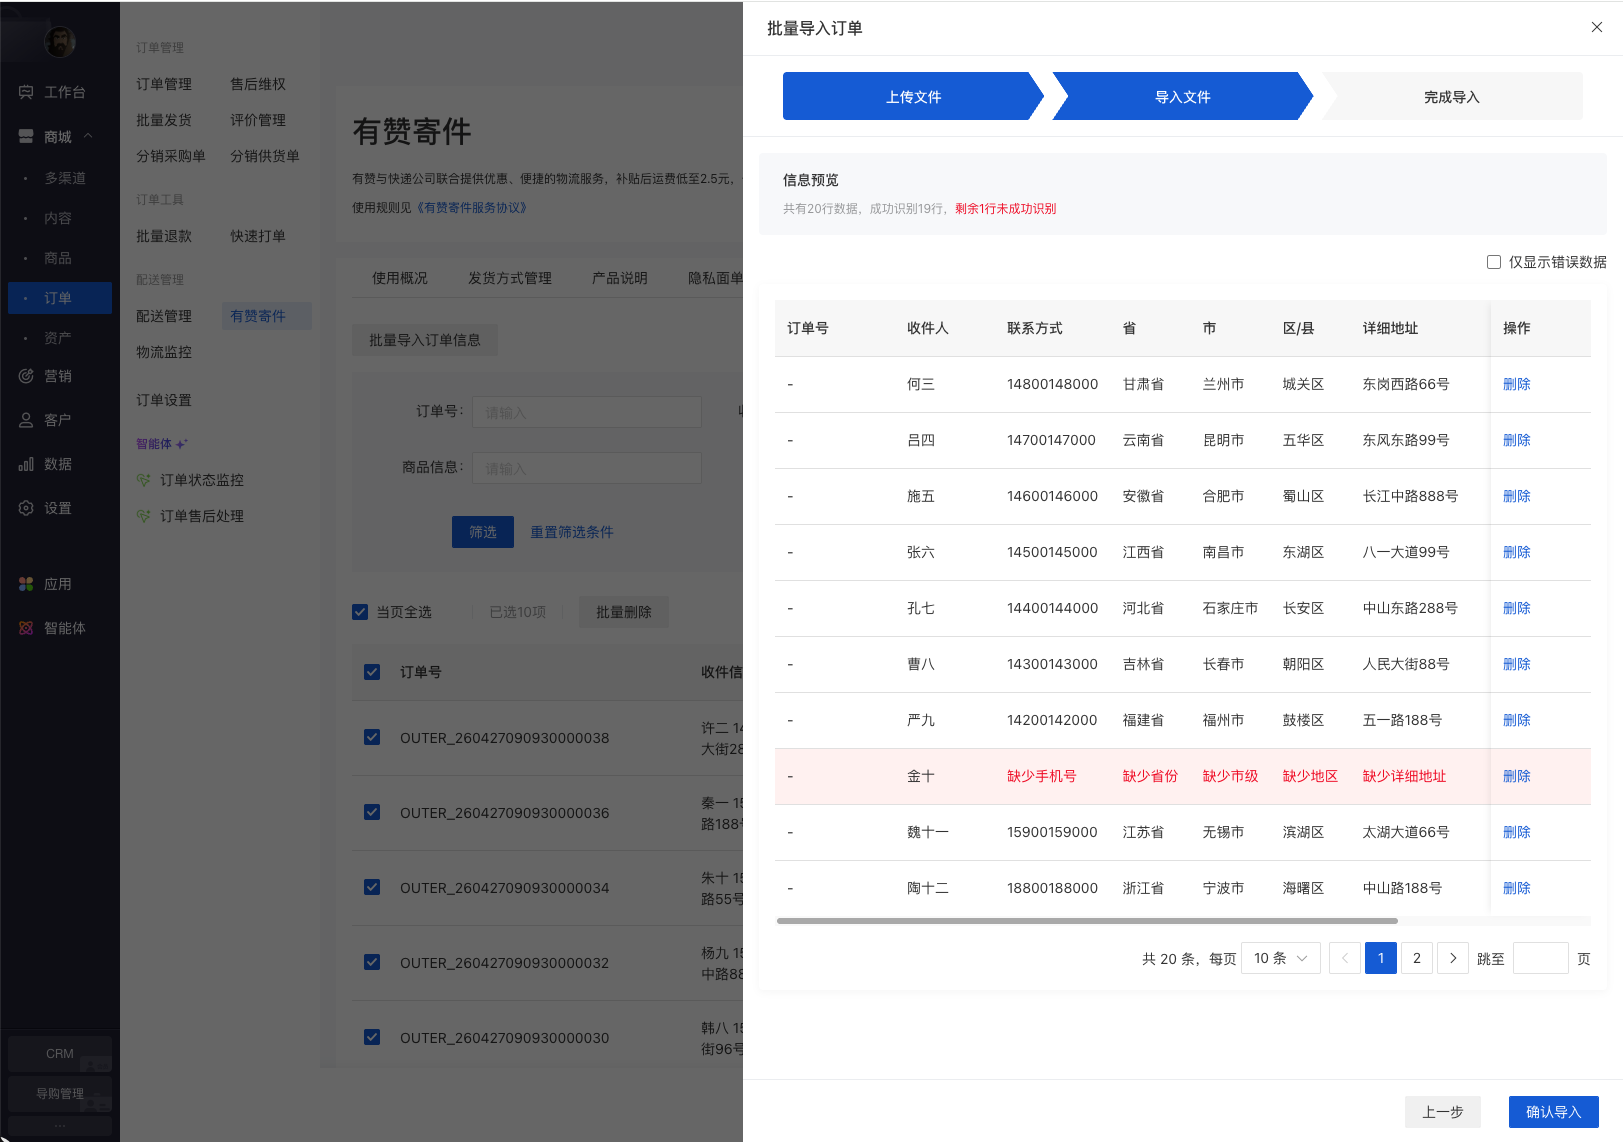This screenshot has height=1142, width=1623.
Task: Switch to 发货方式管理 tab
Action: [x=509, y=278]
